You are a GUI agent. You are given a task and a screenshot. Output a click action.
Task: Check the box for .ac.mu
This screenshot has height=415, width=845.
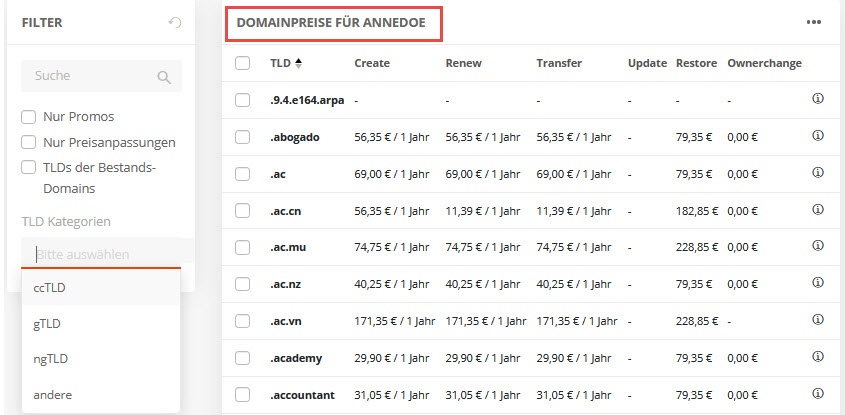(243, 247)
